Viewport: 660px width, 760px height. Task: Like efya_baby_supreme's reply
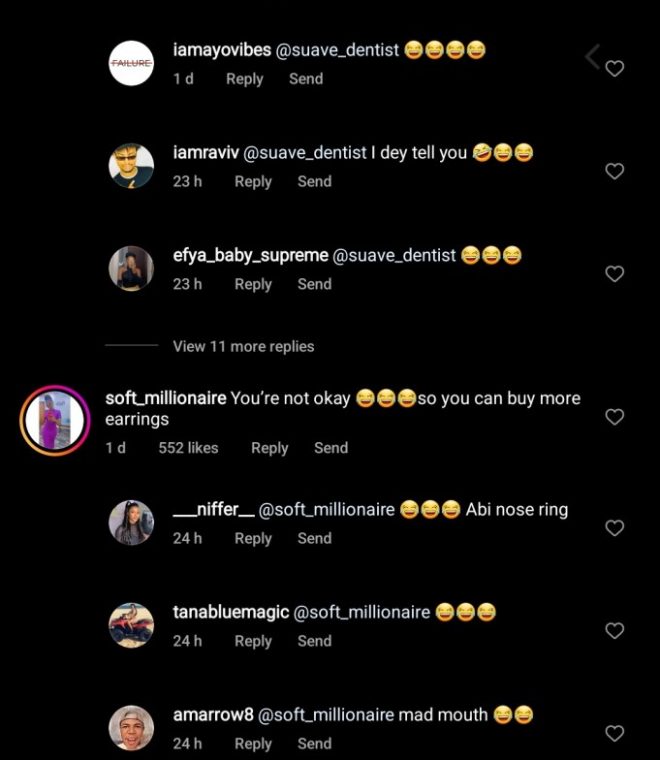tap(615, 273)
